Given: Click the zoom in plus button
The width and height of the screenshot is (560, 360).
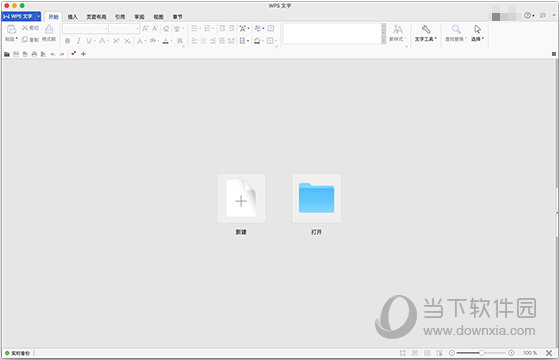Looking at the screenshot, I should [x=511, y=353].
